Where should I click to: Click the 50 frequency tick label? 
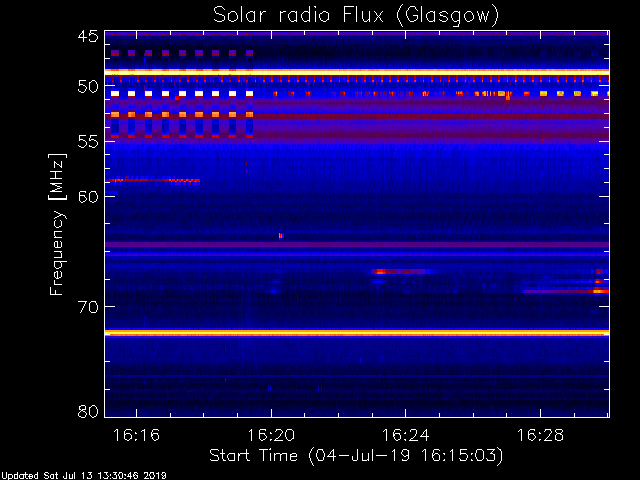tap(88, 87)
